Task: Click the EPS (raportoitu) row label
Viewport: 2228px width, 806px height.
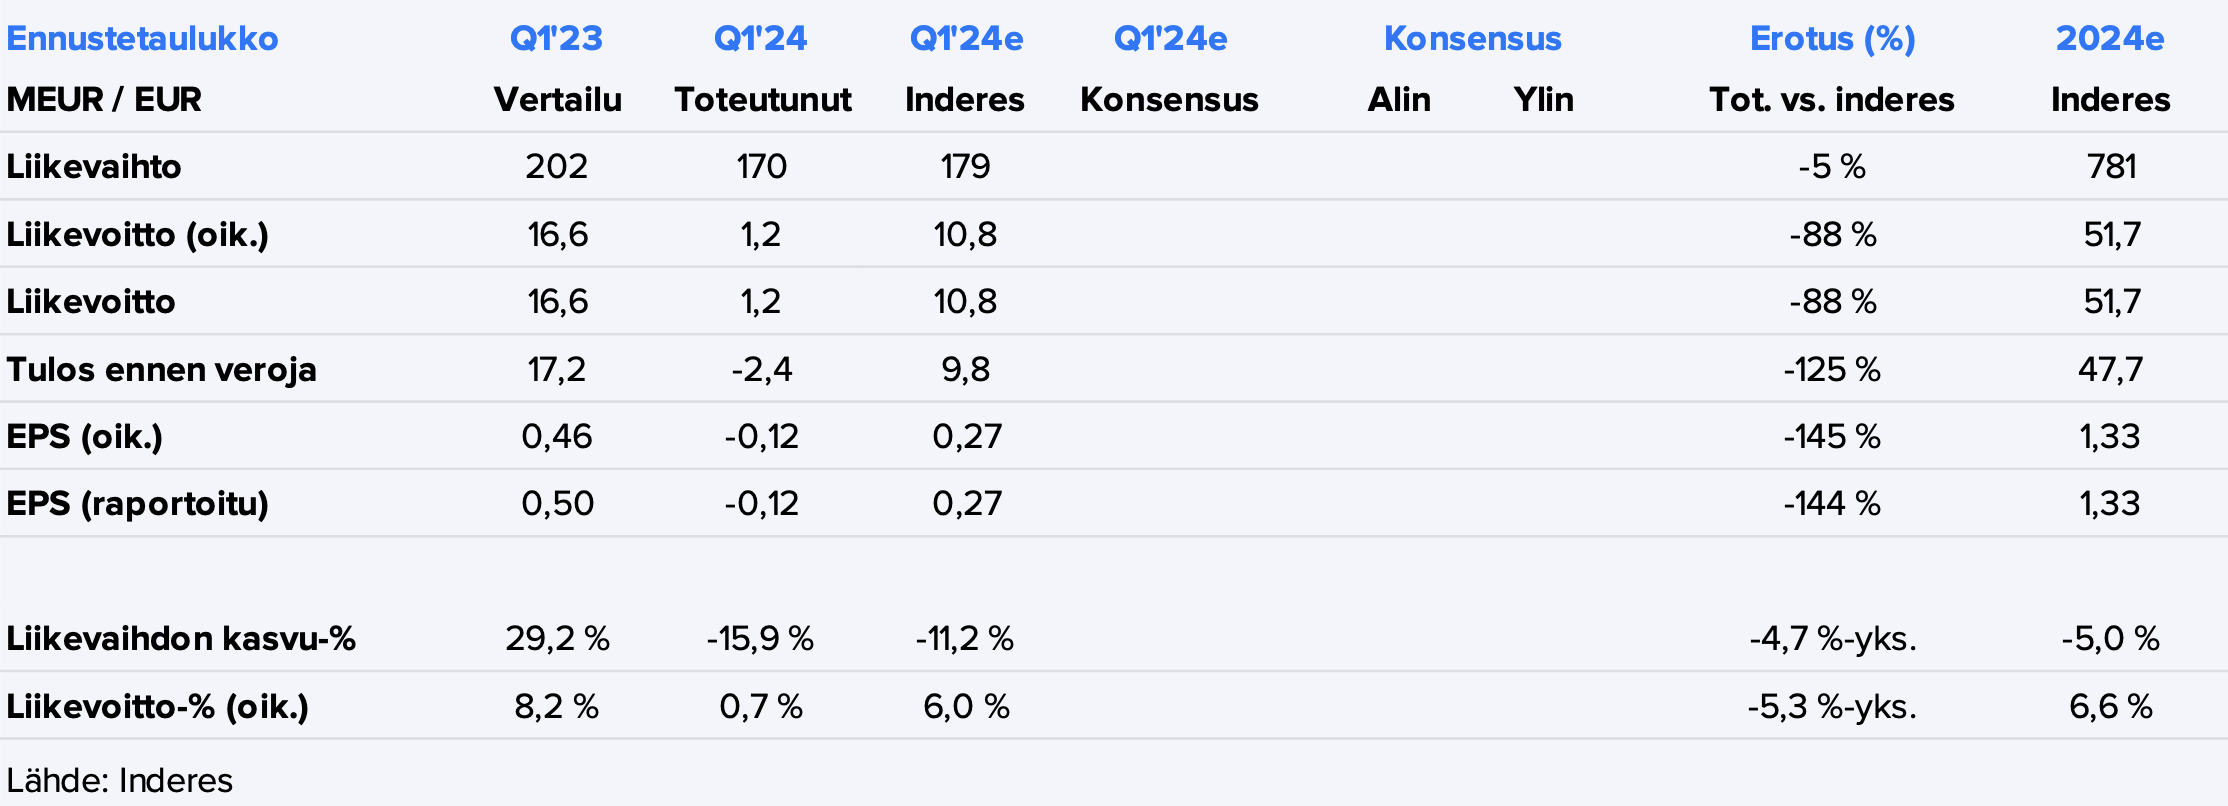Action: tap(137, 503)
